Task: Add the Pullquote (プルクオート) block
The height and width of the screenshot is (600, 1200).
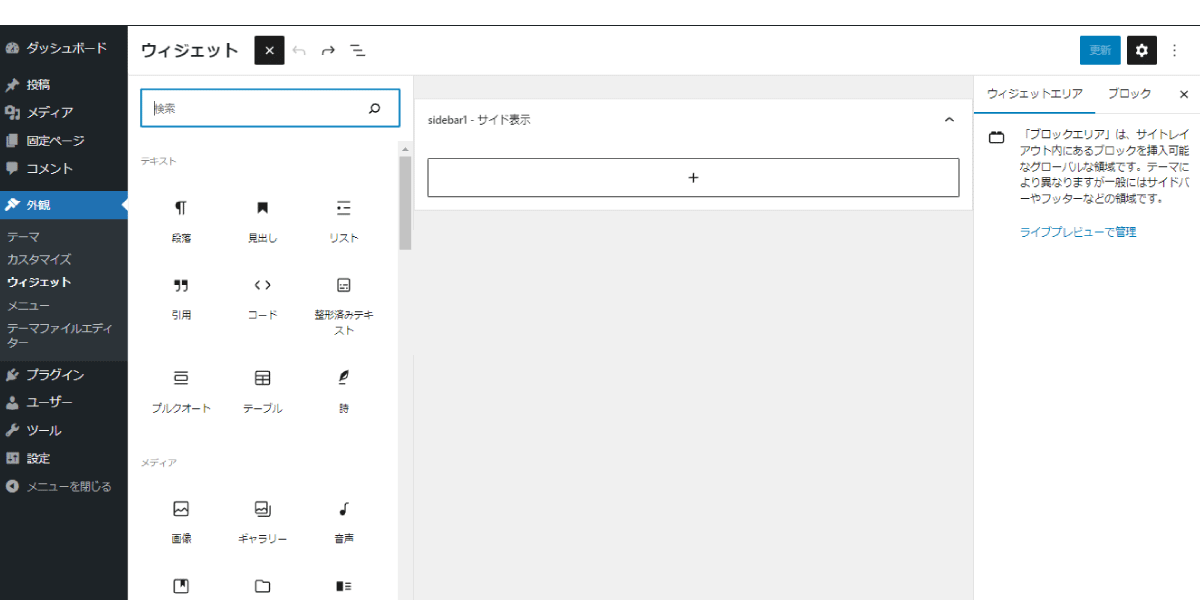Action: tap(181, 391)
